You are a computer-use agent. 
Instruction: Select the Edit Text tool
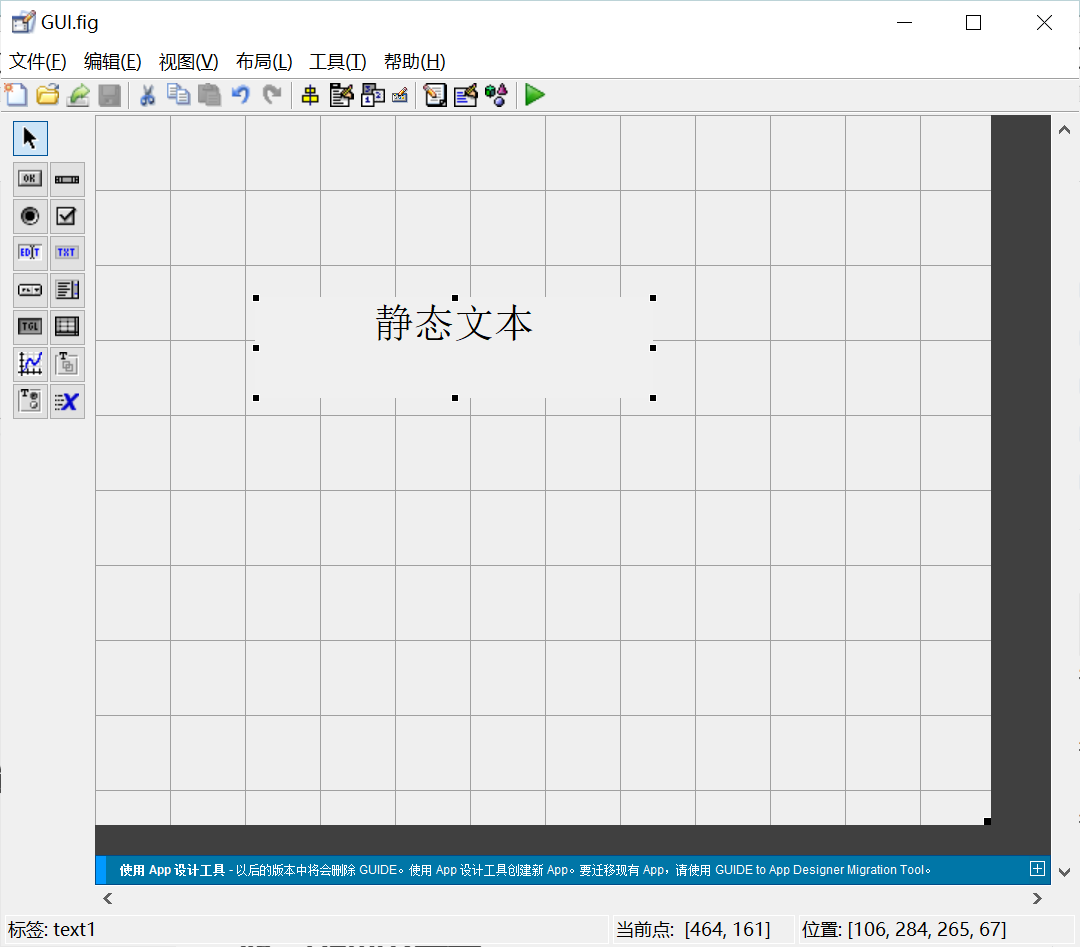29,253
